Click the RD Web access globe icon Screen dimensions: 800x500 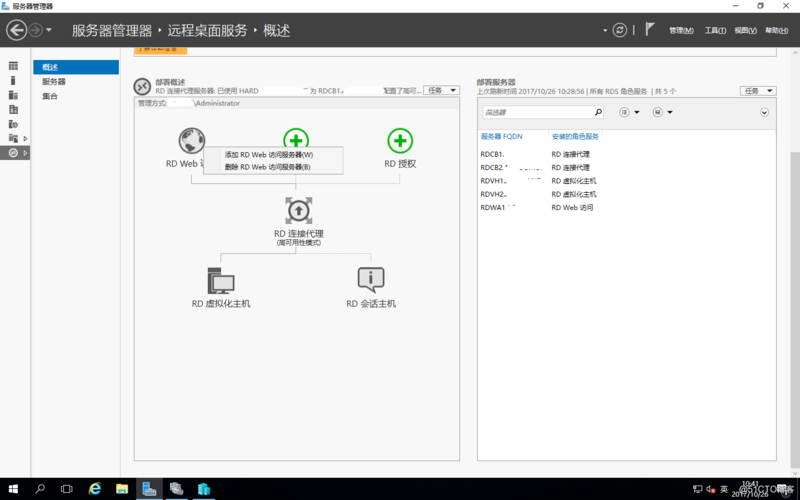(192, 141)
